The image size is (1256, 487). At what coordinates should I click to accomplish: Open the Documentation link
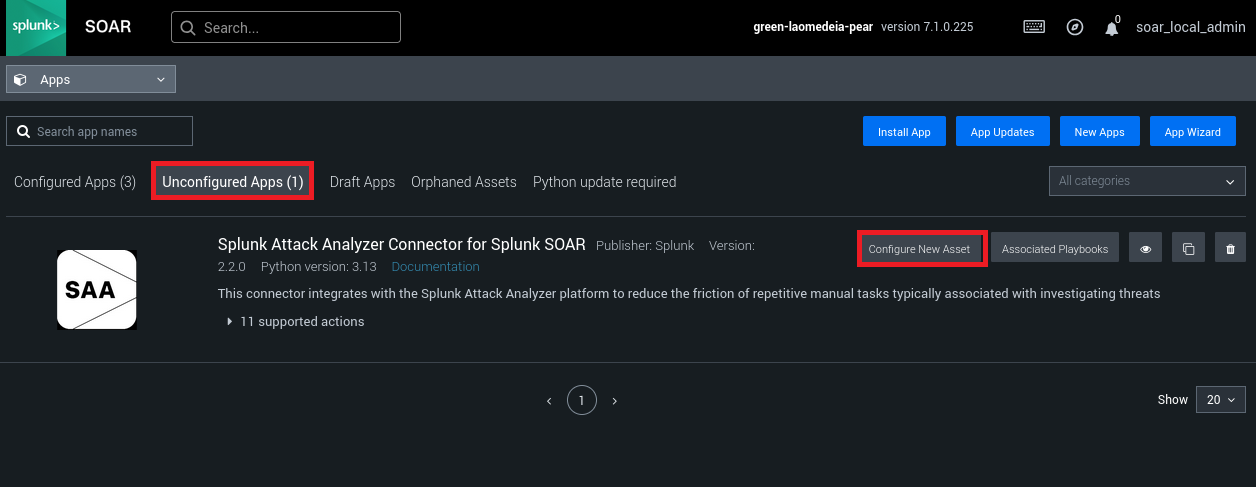(x=435, y=267)
